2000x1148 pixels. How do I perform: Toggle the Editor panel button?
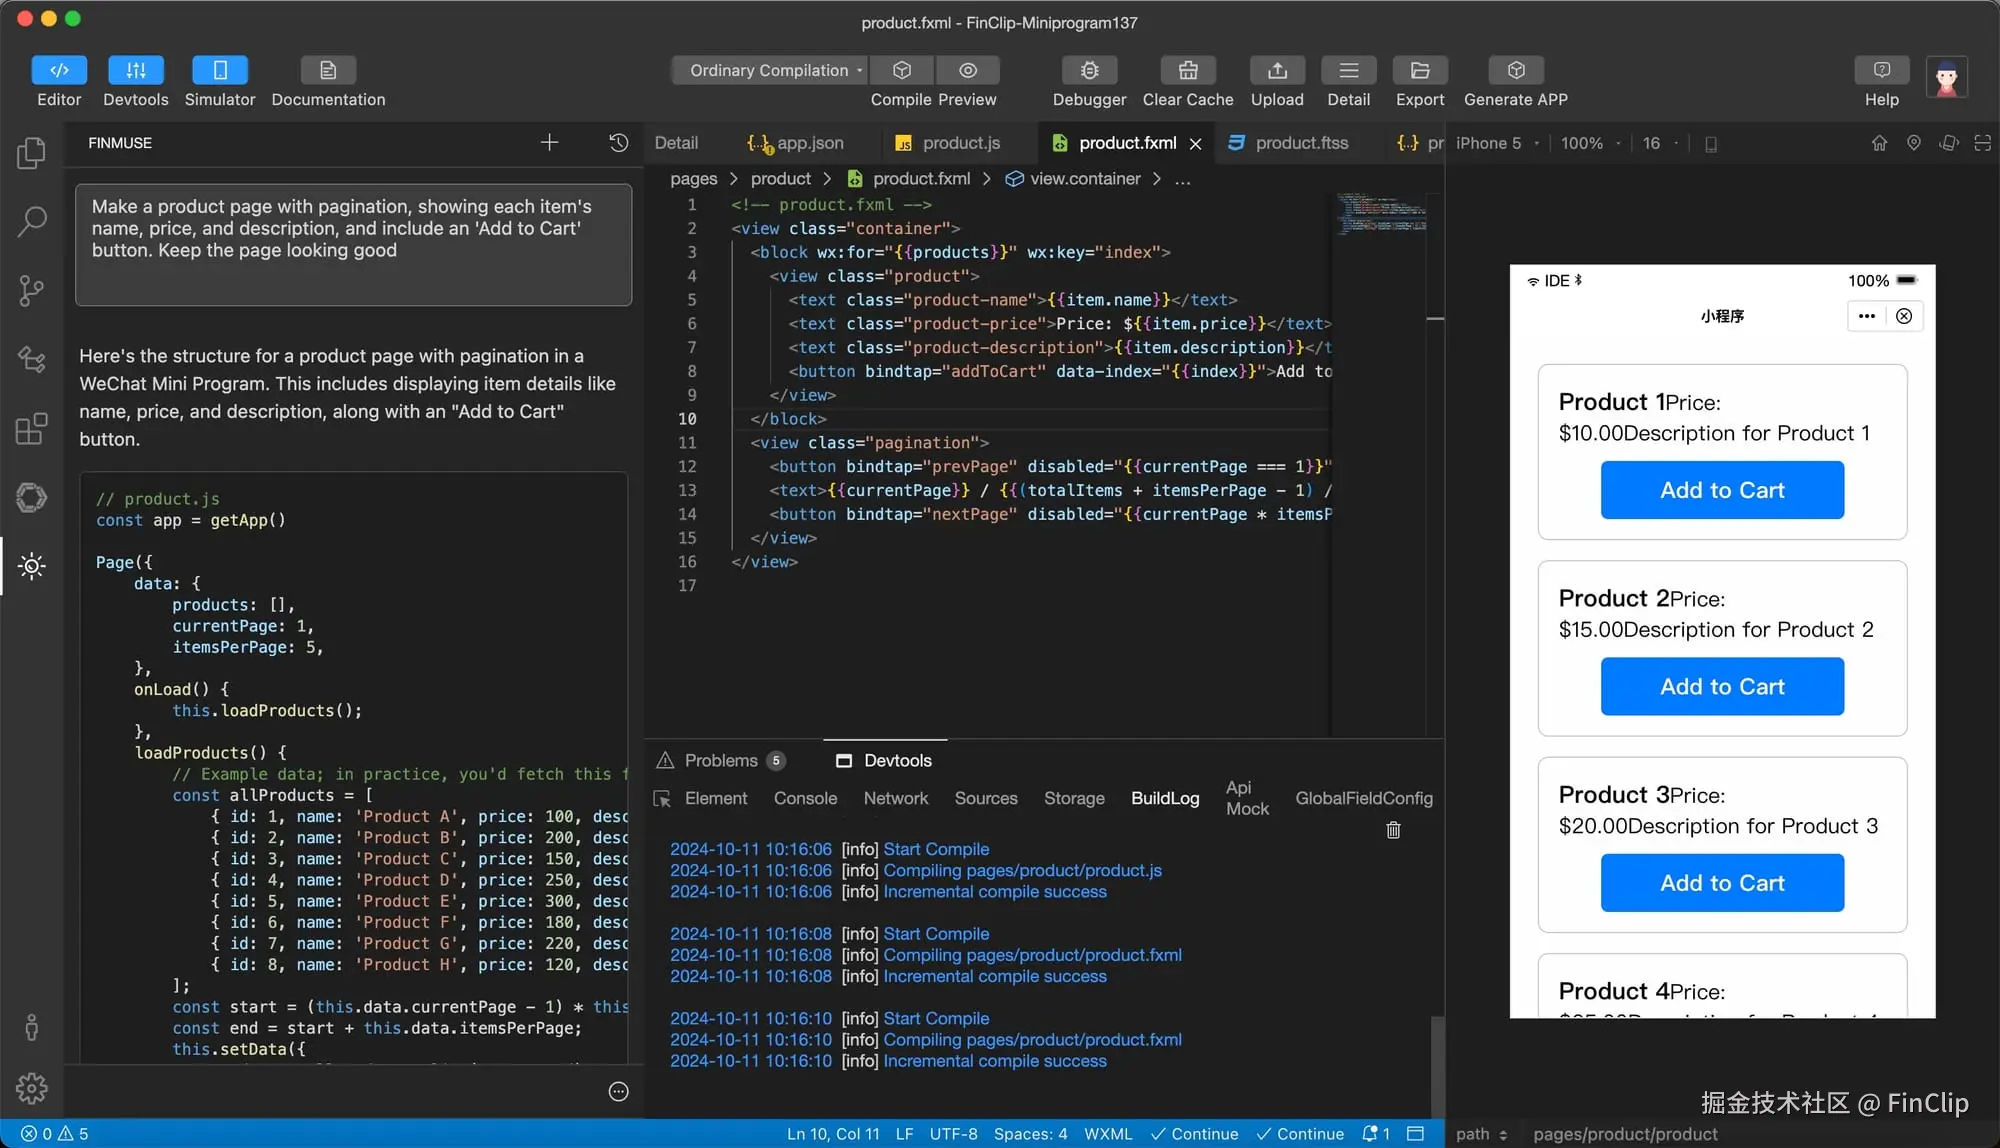click(59, 71)
